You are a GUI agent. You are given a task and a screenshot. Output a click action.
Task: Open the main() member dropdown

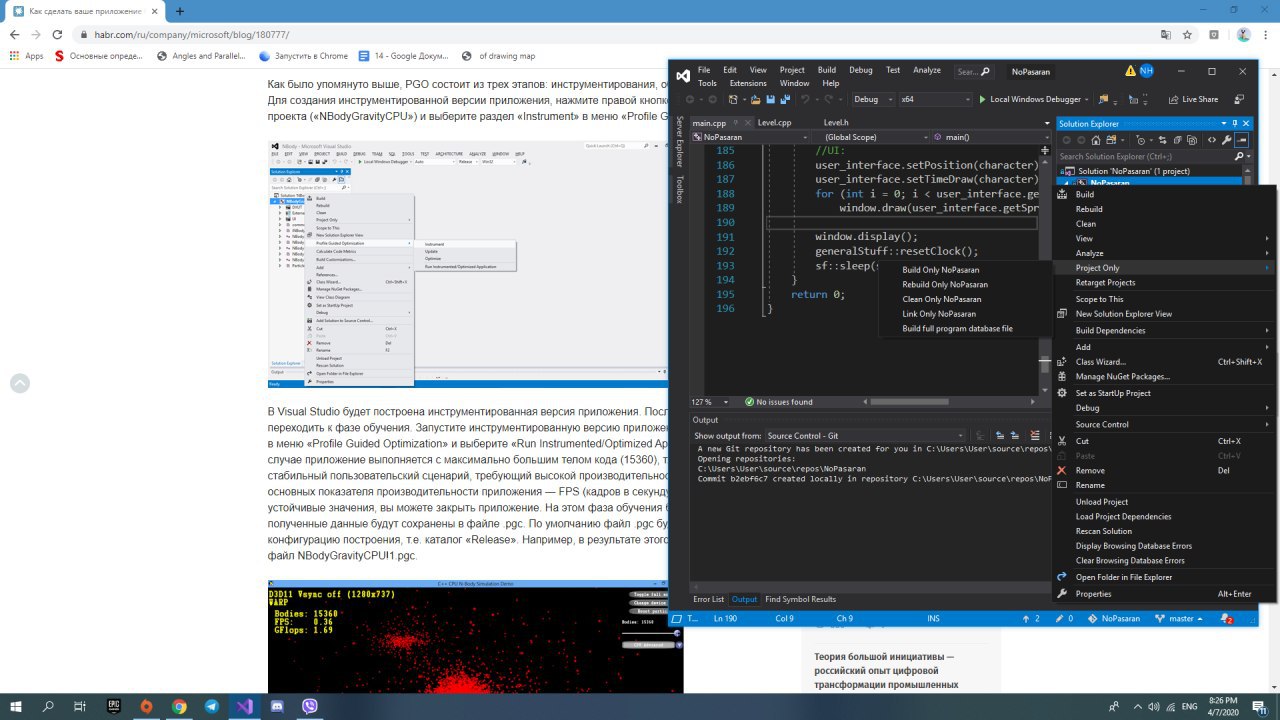[990, 137]
